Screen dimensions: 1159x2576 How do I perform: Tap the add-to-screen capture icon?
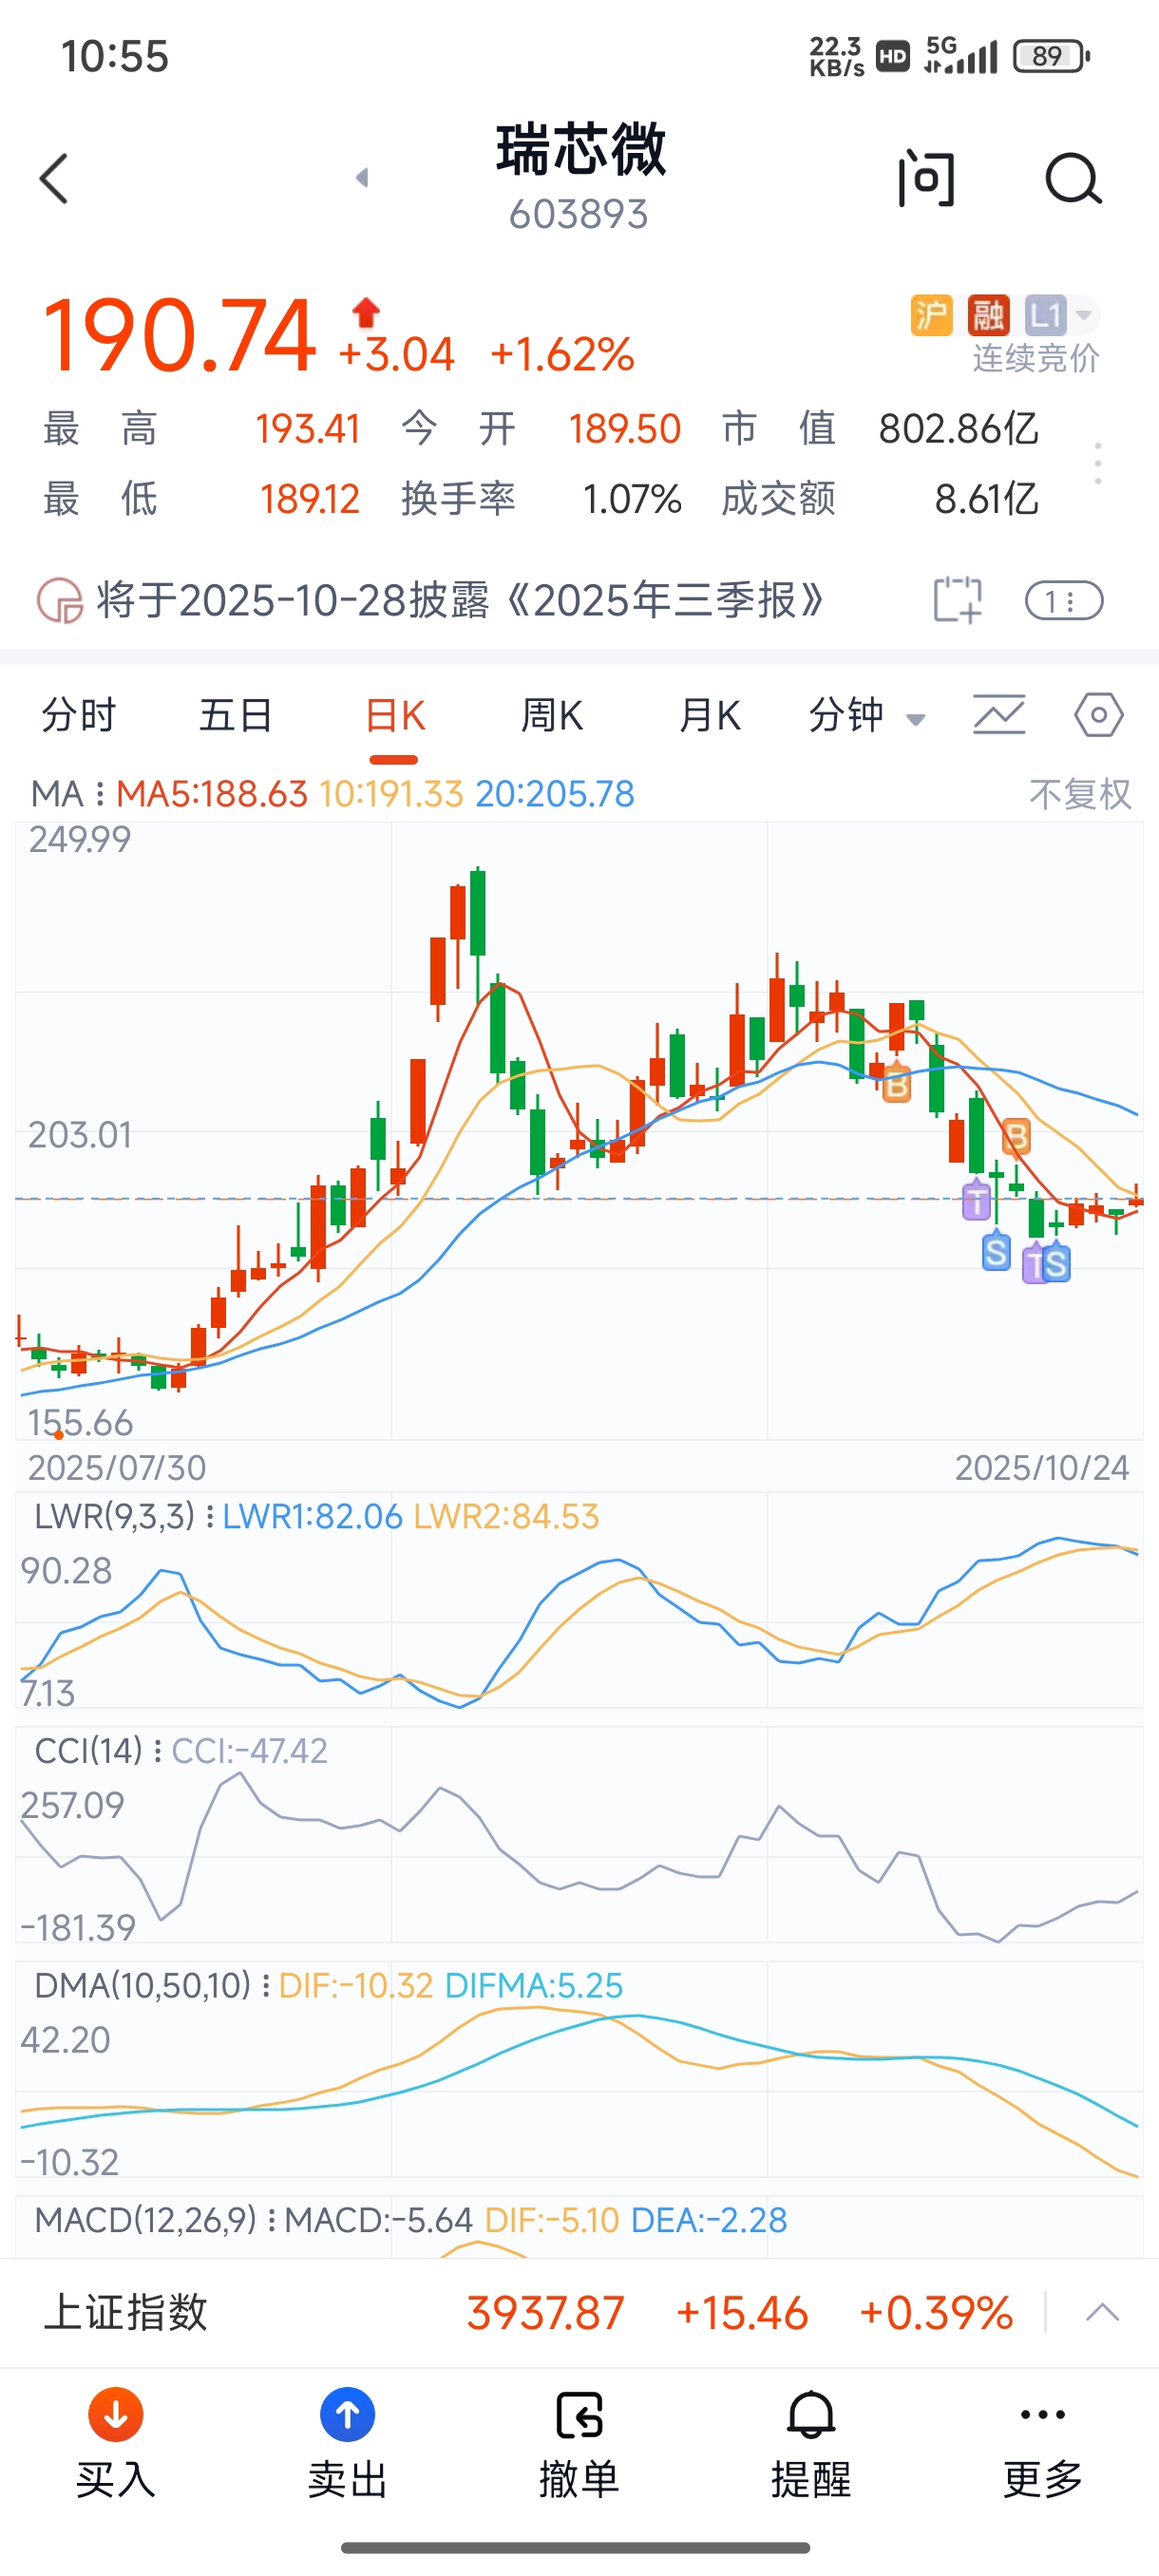click(957, 600)
